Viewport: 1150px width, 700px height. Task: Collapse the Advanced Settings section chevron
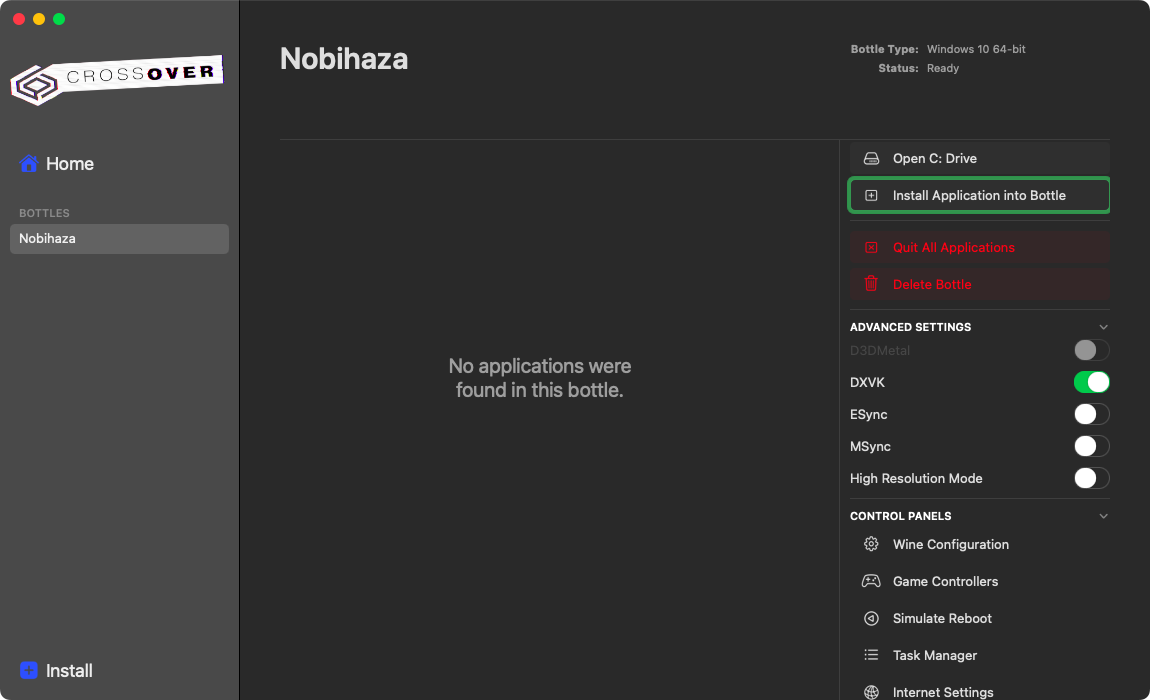1103,327
